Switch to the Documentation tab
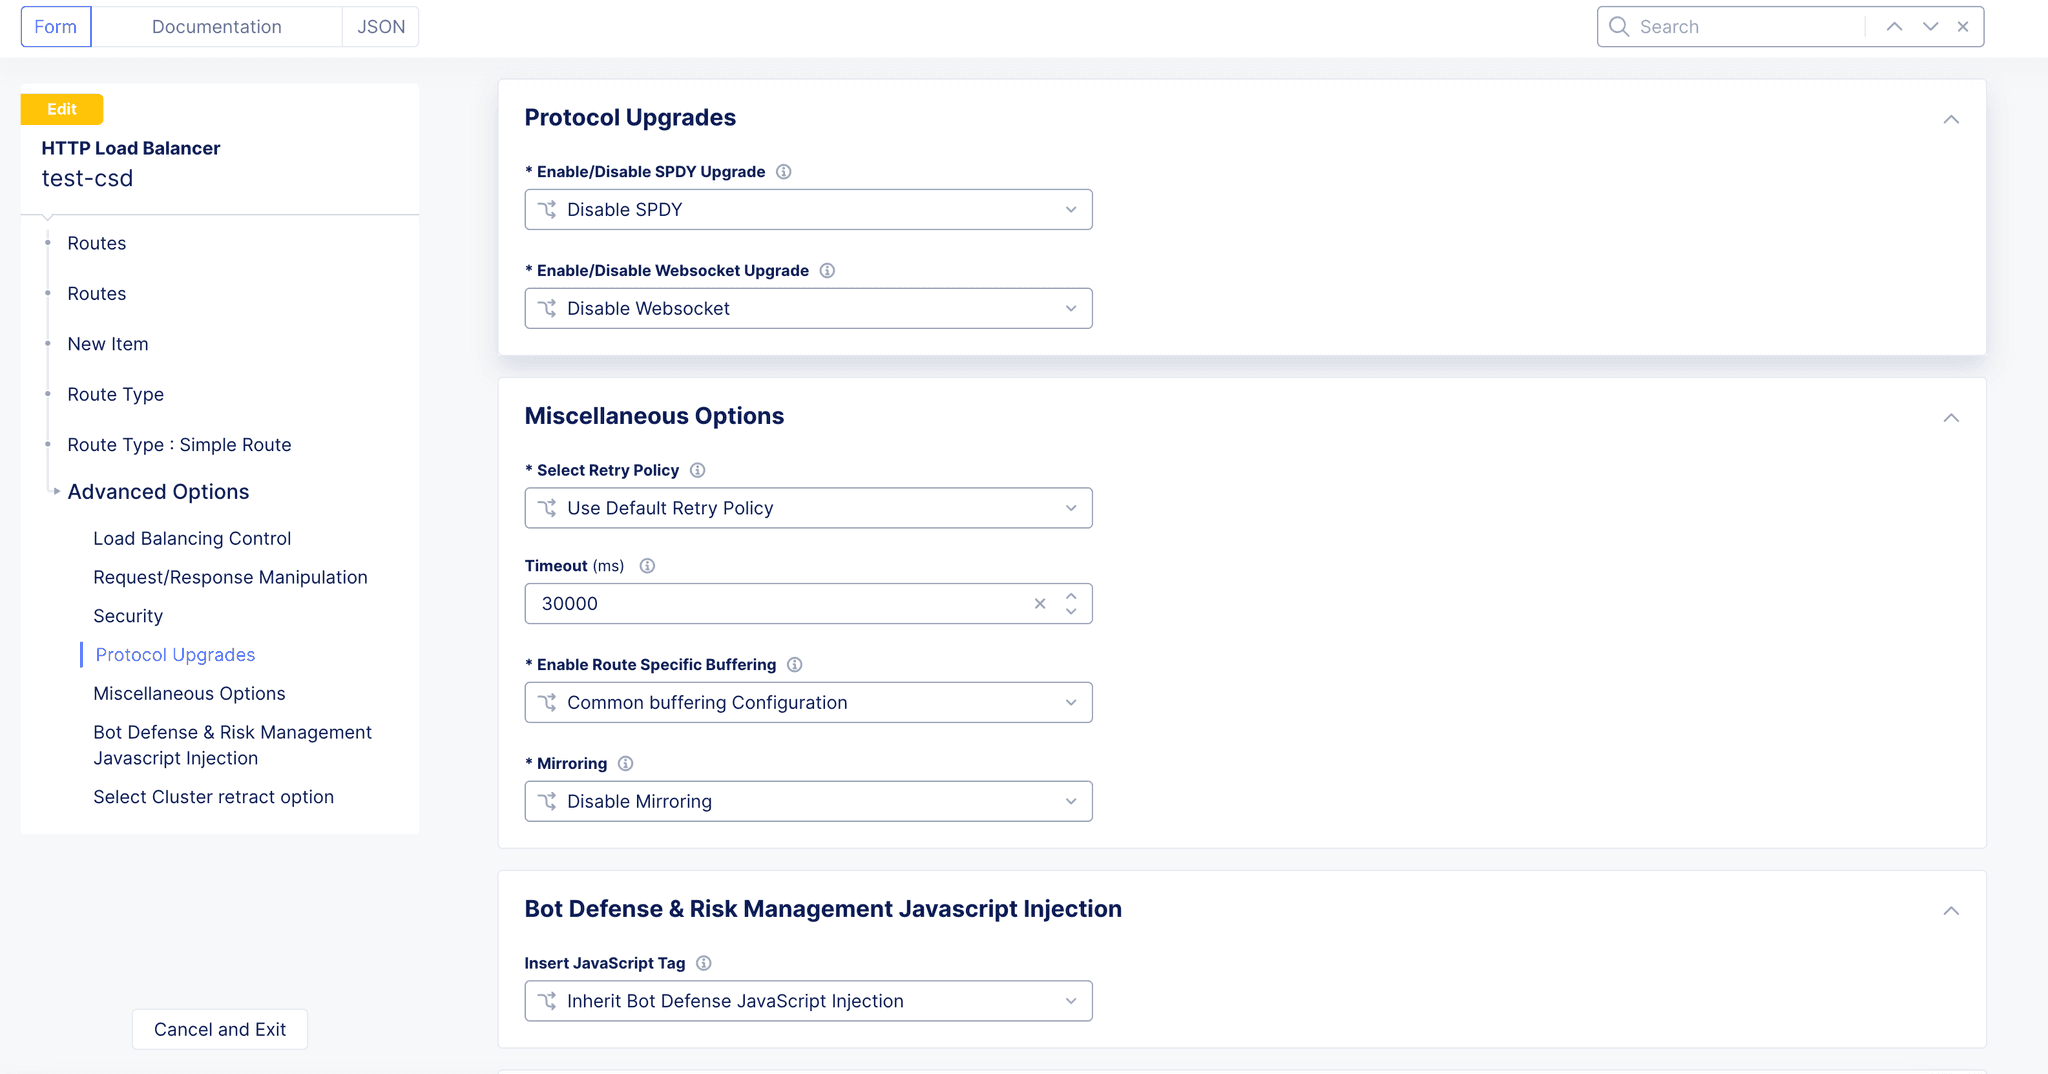Image resolution: width=2048 pixels, height=1074 pixels. point(217,27)
